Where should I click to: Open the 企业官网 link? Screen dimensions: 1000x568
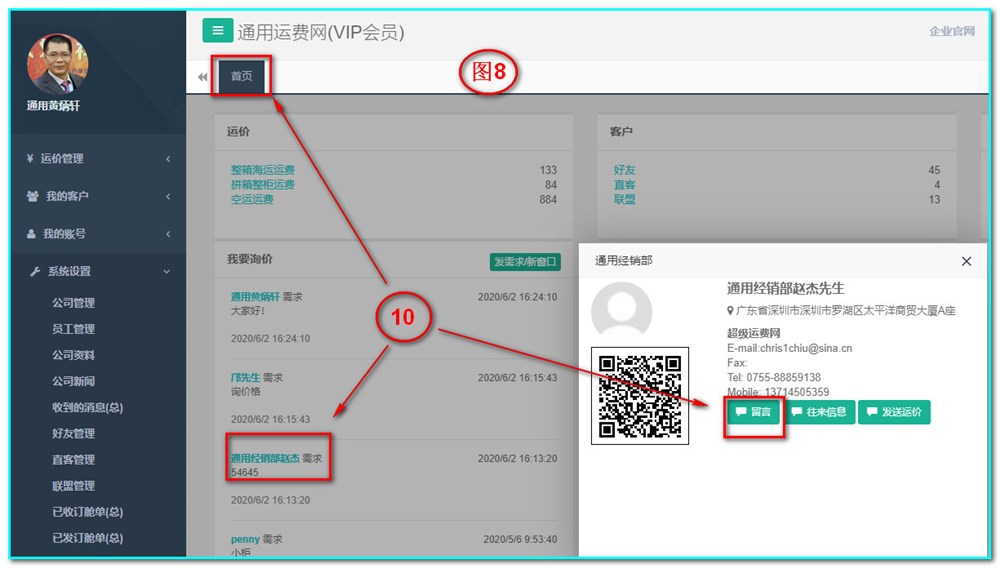(952, 31)
